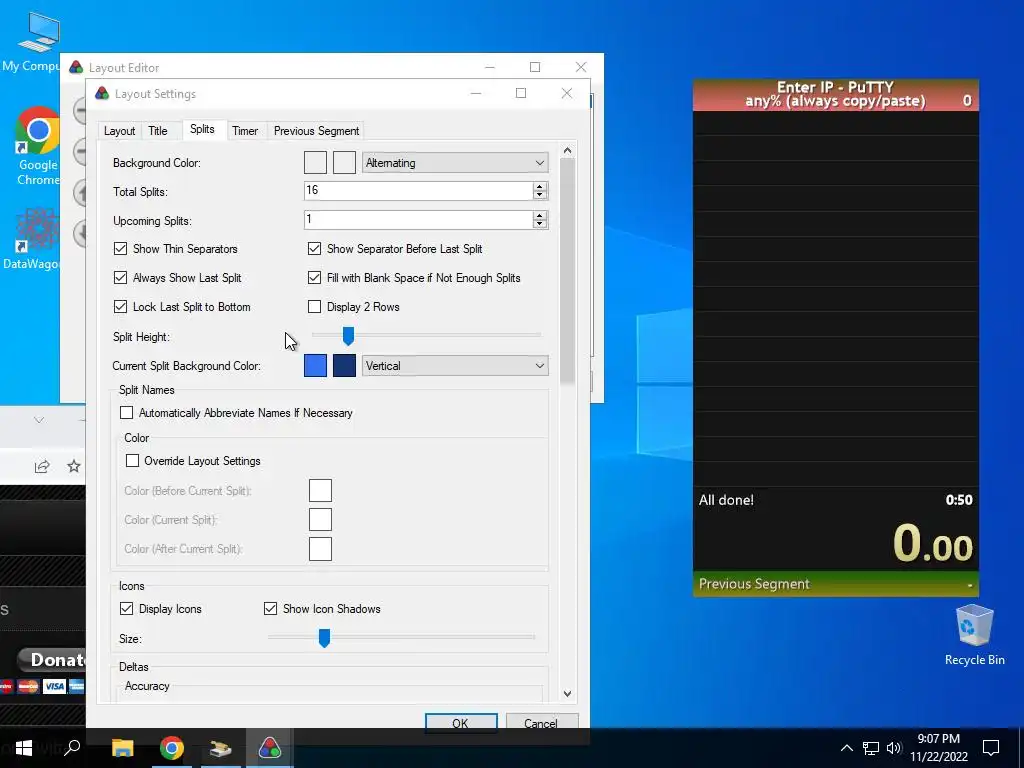The image size is (1024, 768).
Task: Click the icon Size slider handle
Action: coord(324,638)
